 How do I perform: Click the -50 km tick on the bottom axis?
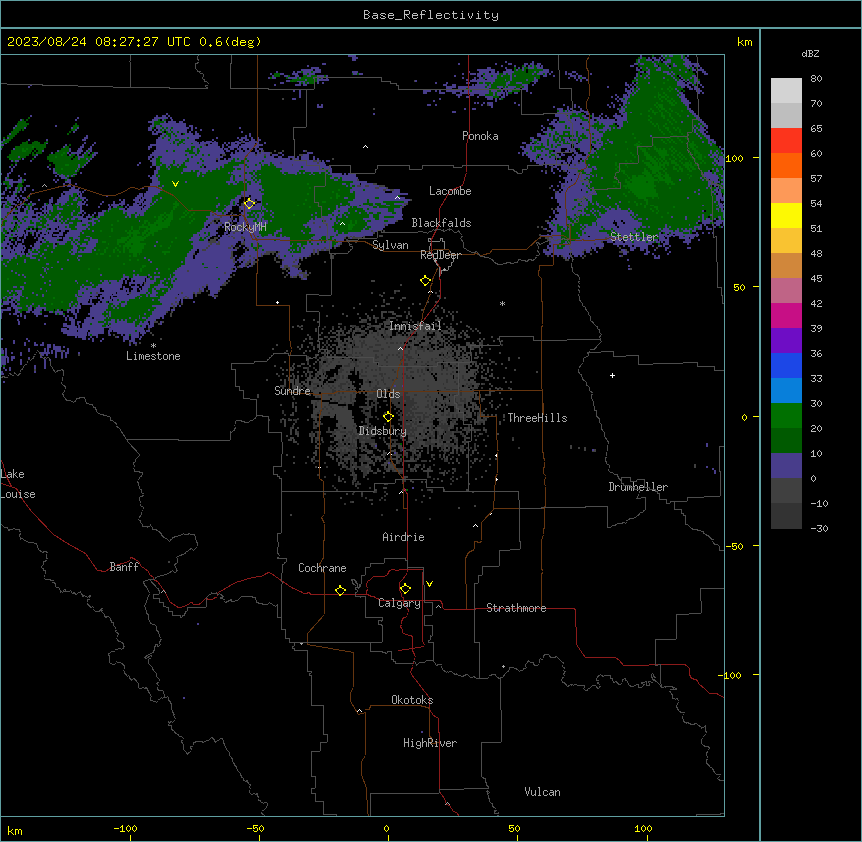255,828
